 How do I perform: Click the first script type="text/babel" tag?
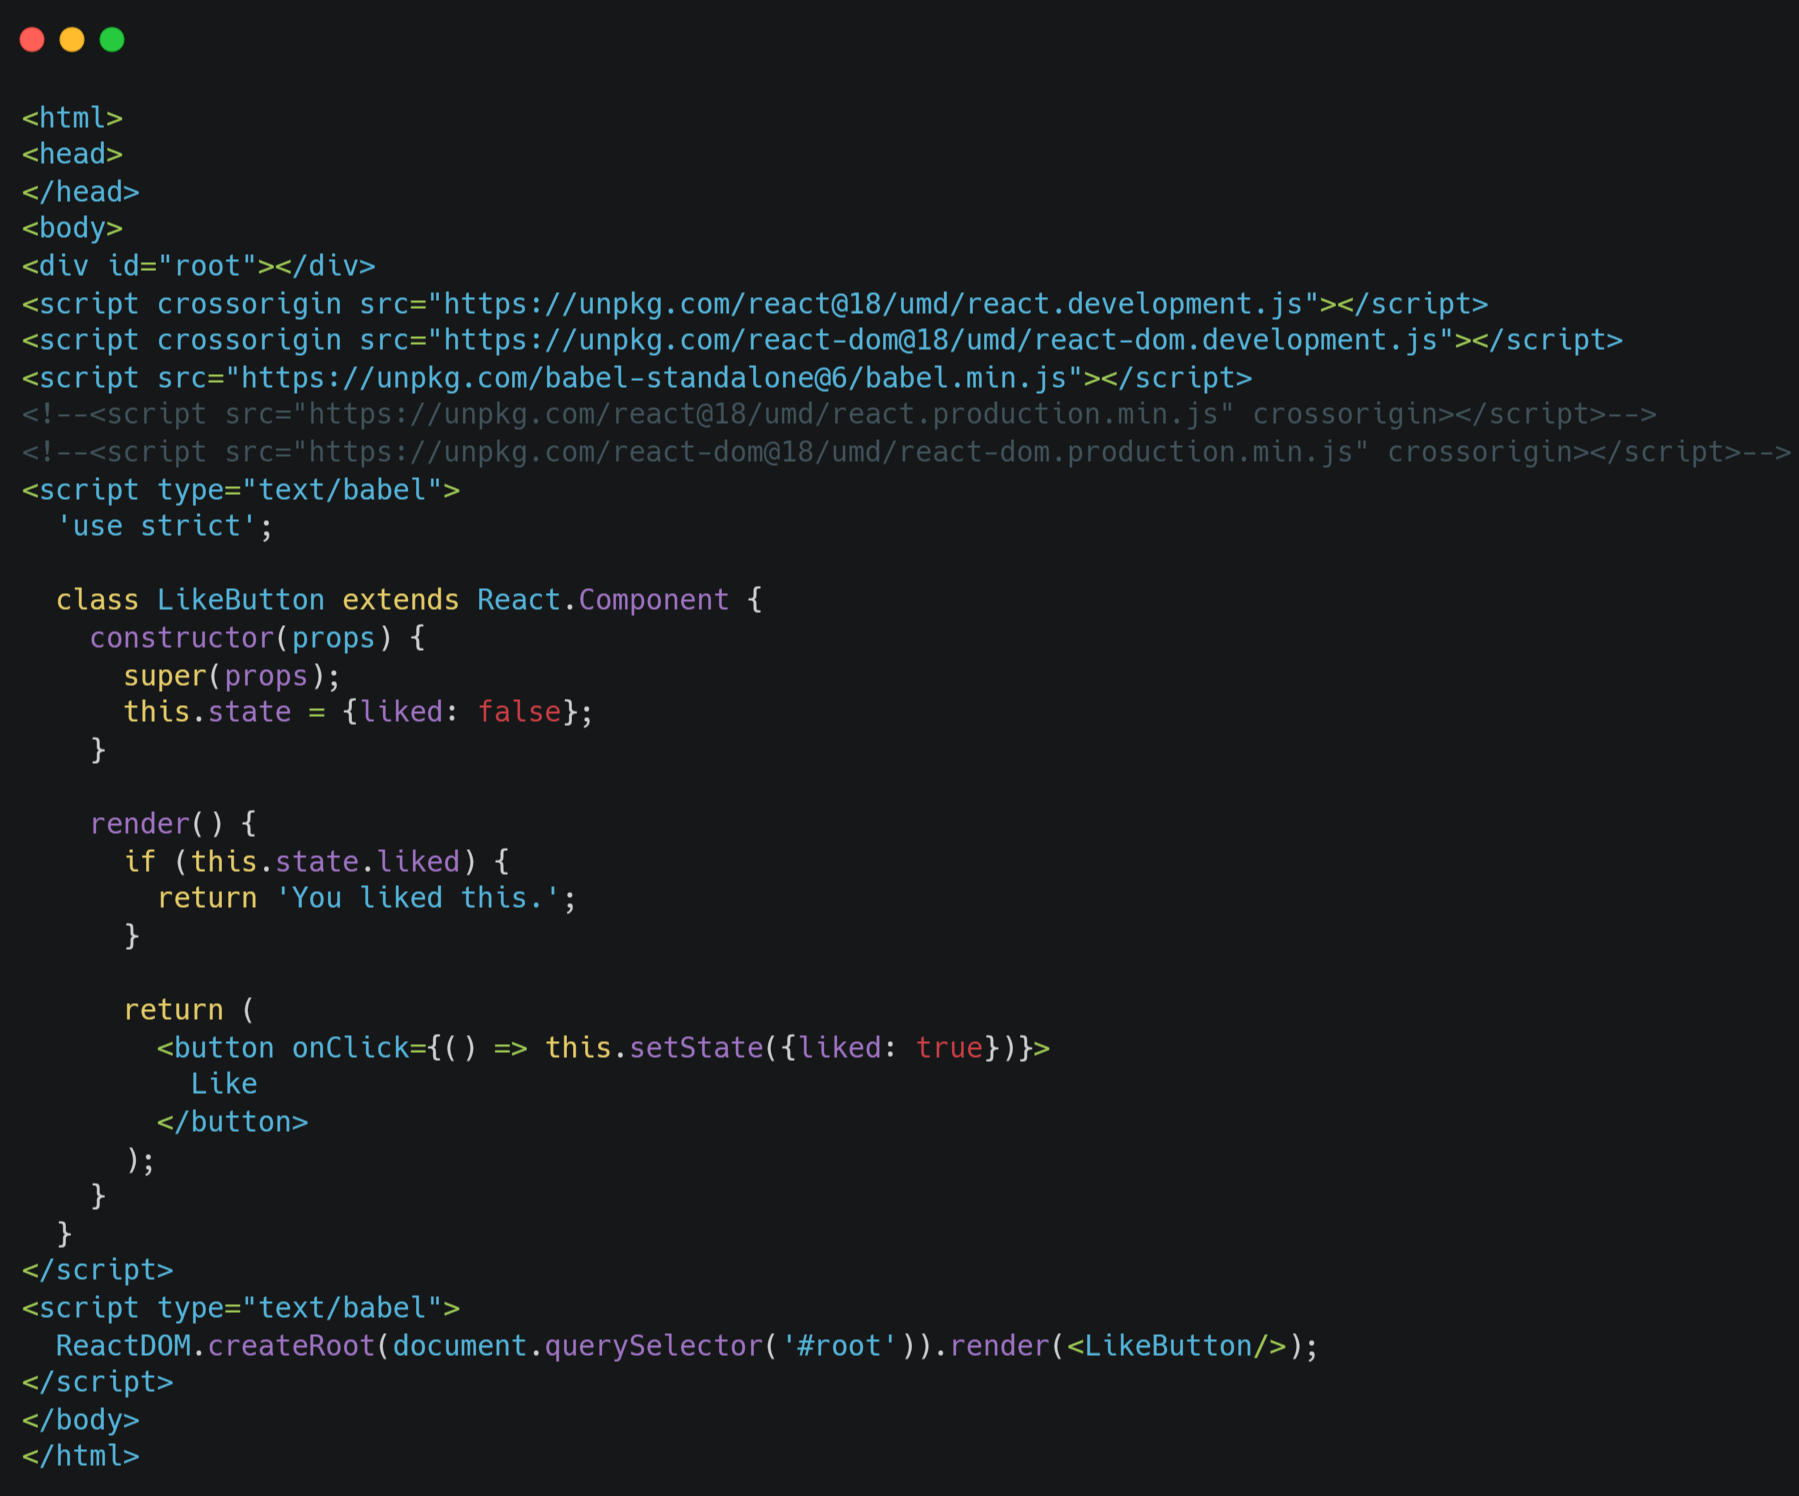pyautogui.click(x=241, y=490)
